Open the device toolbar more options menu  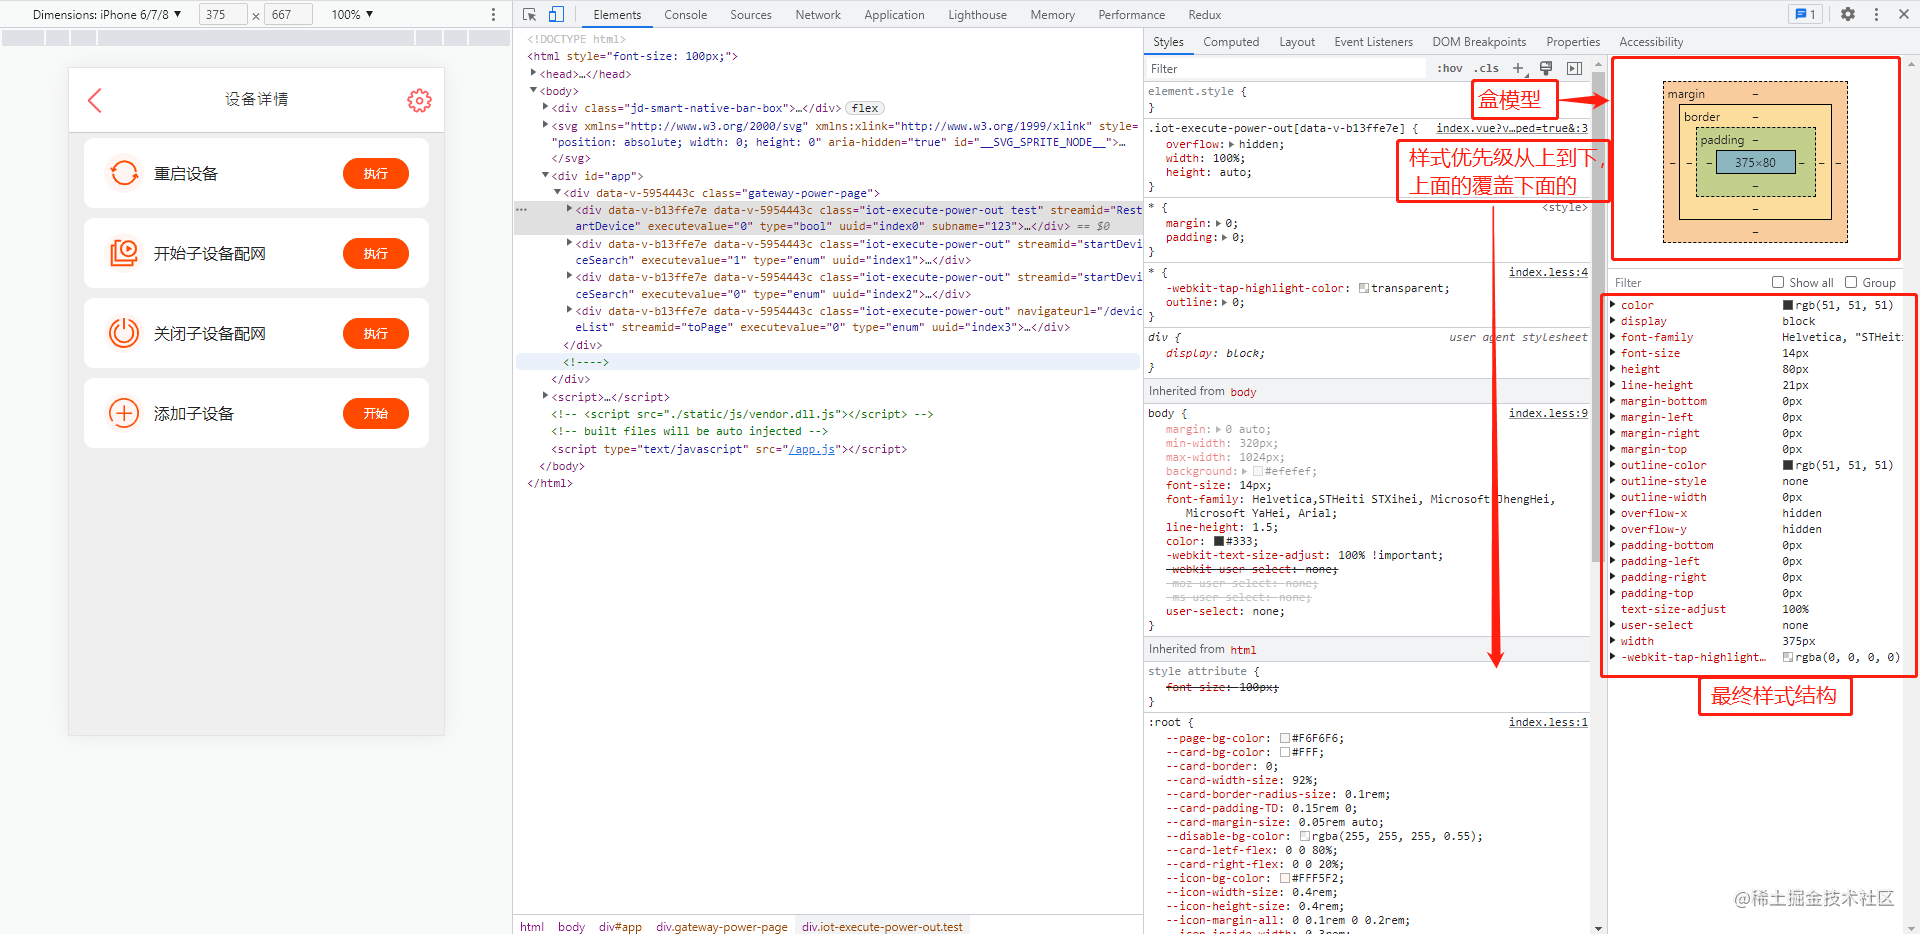click(x=493, y=14)
